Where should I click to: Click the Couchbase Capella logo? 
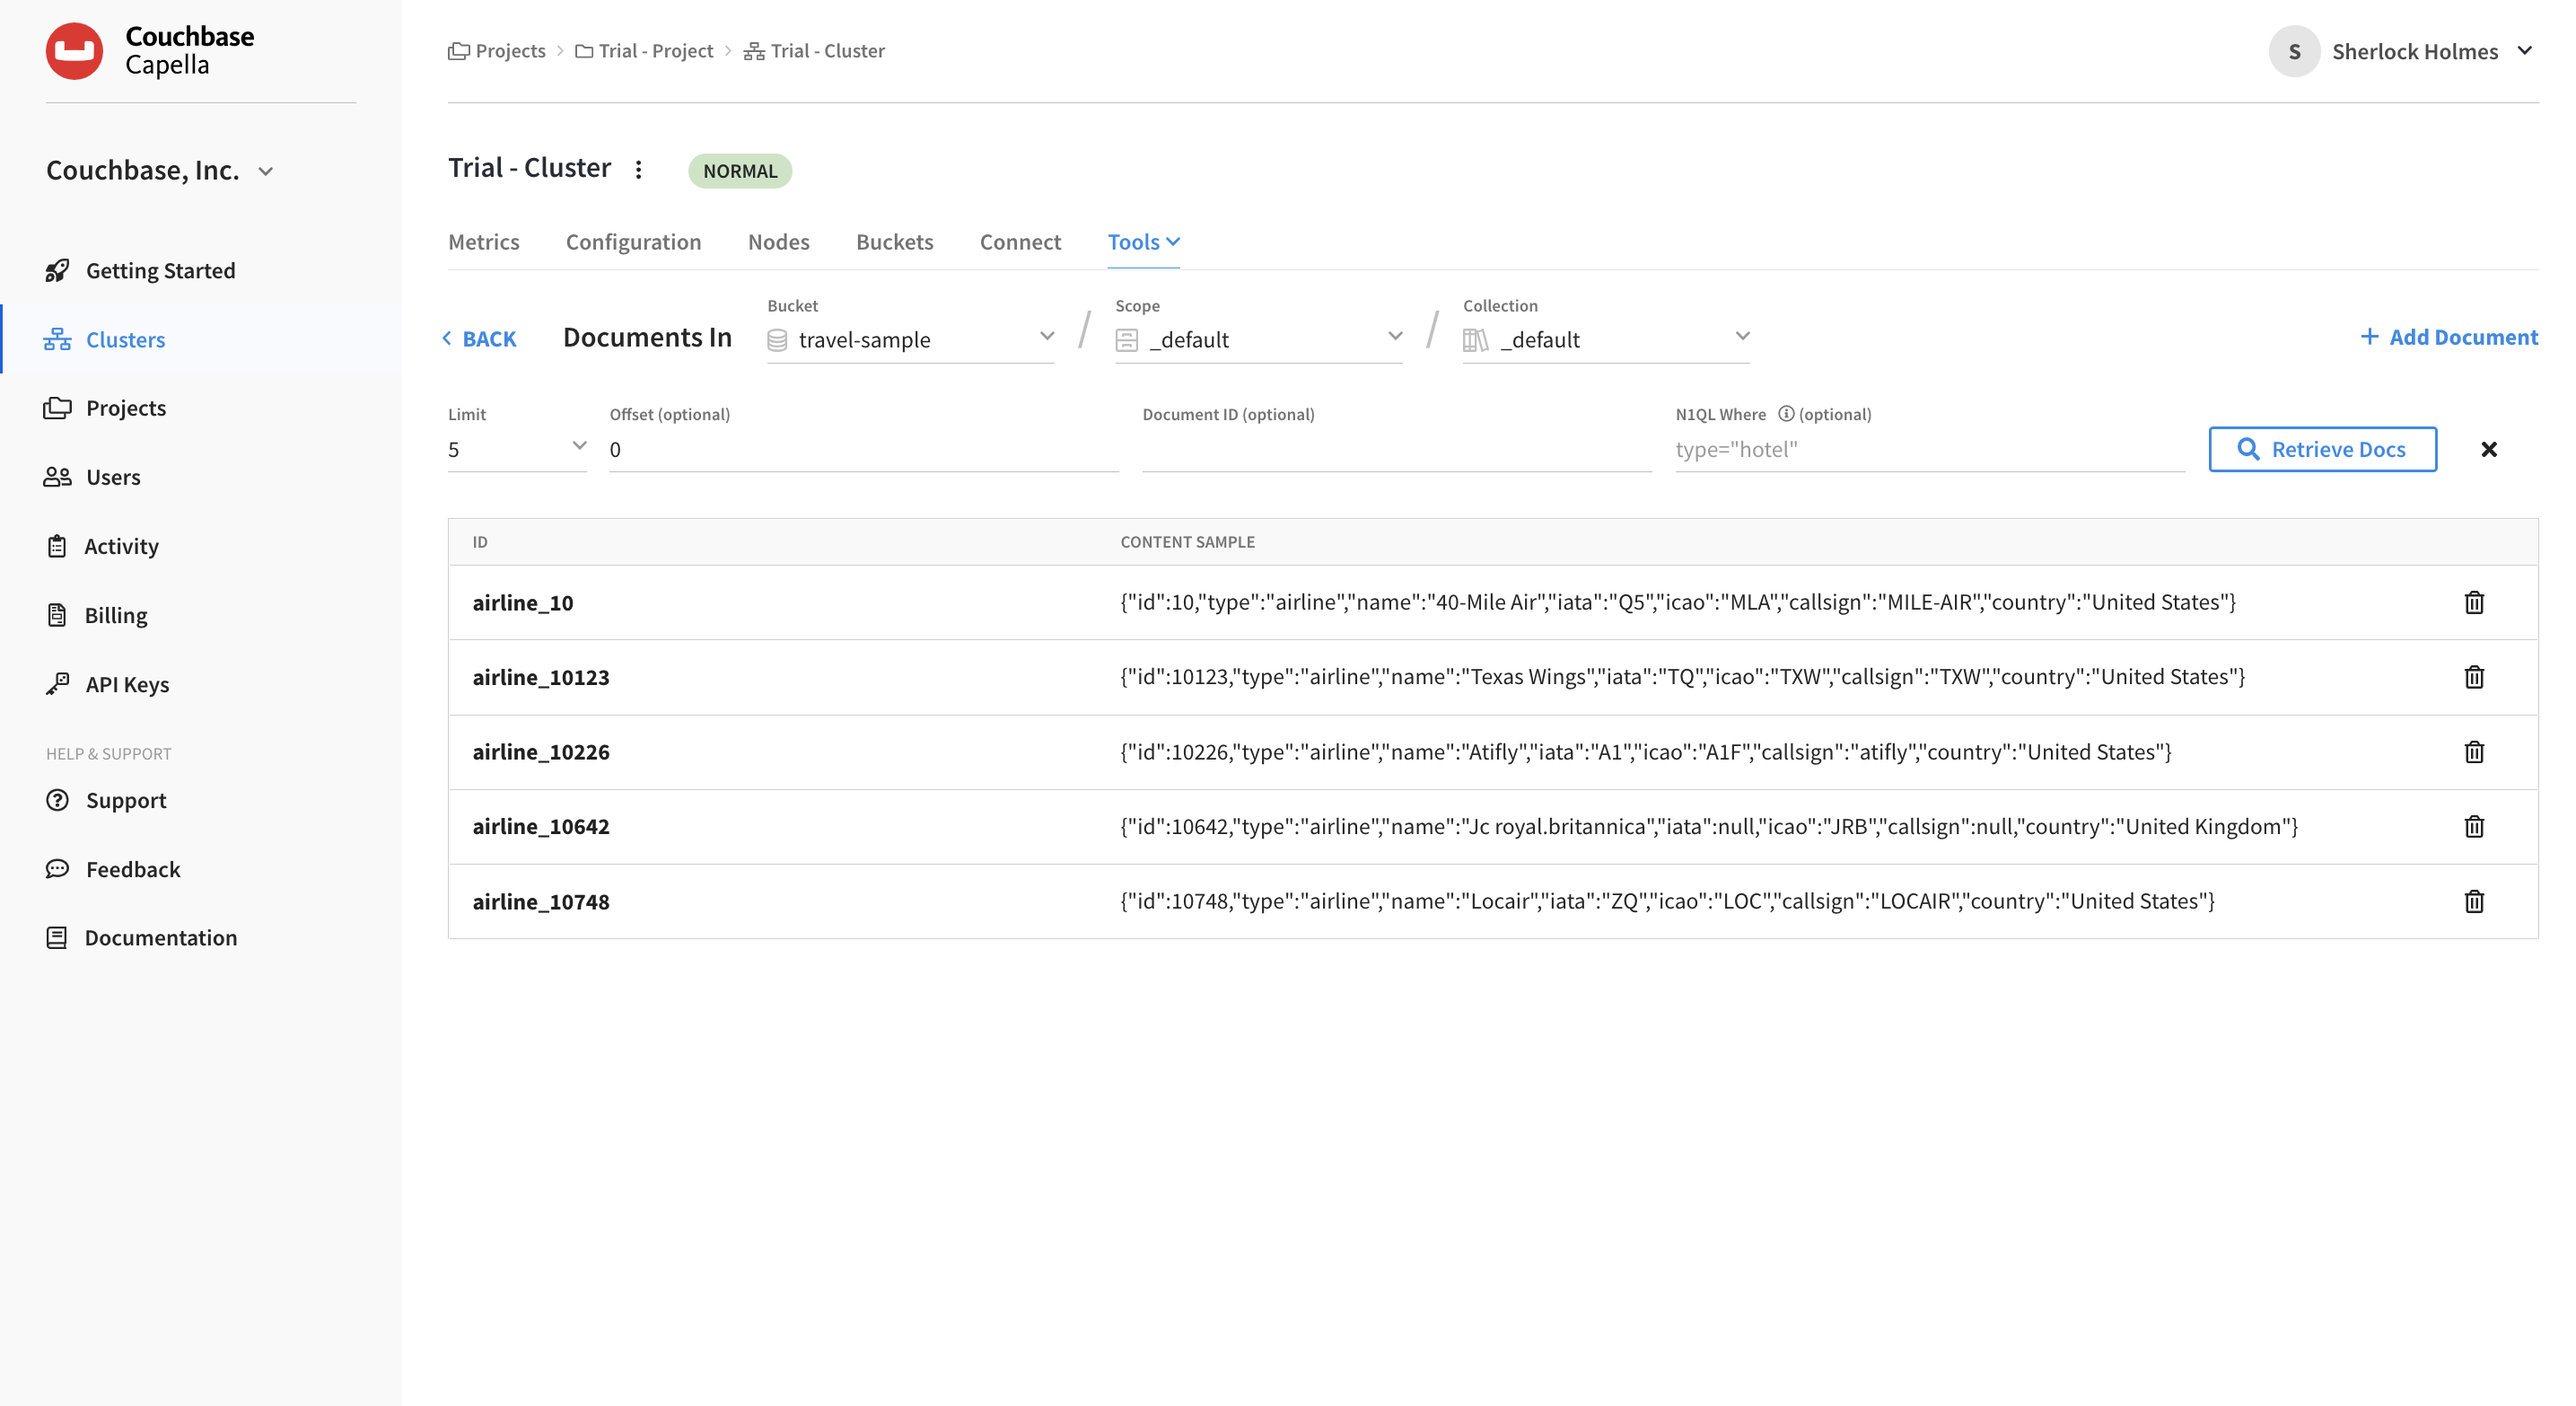[150, 50]
